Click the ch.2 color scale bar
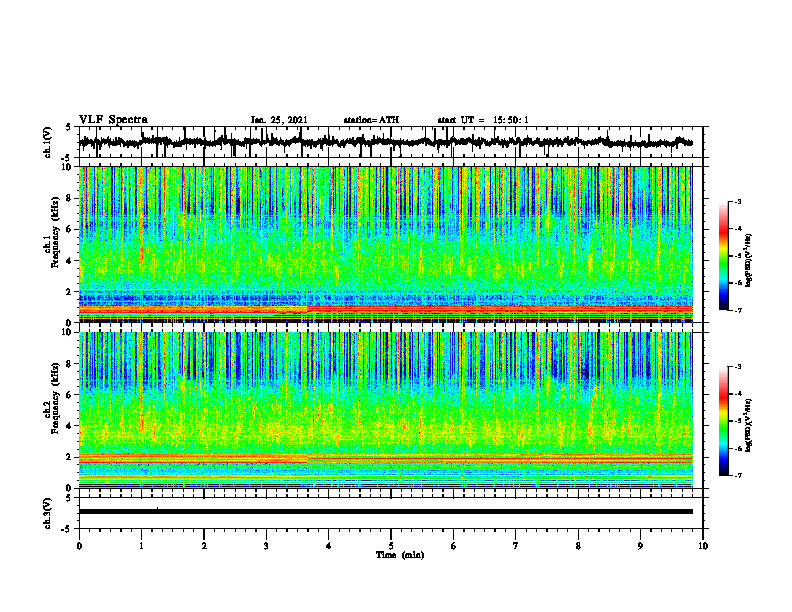The image size is (792, 612). (x=723, y=421)
